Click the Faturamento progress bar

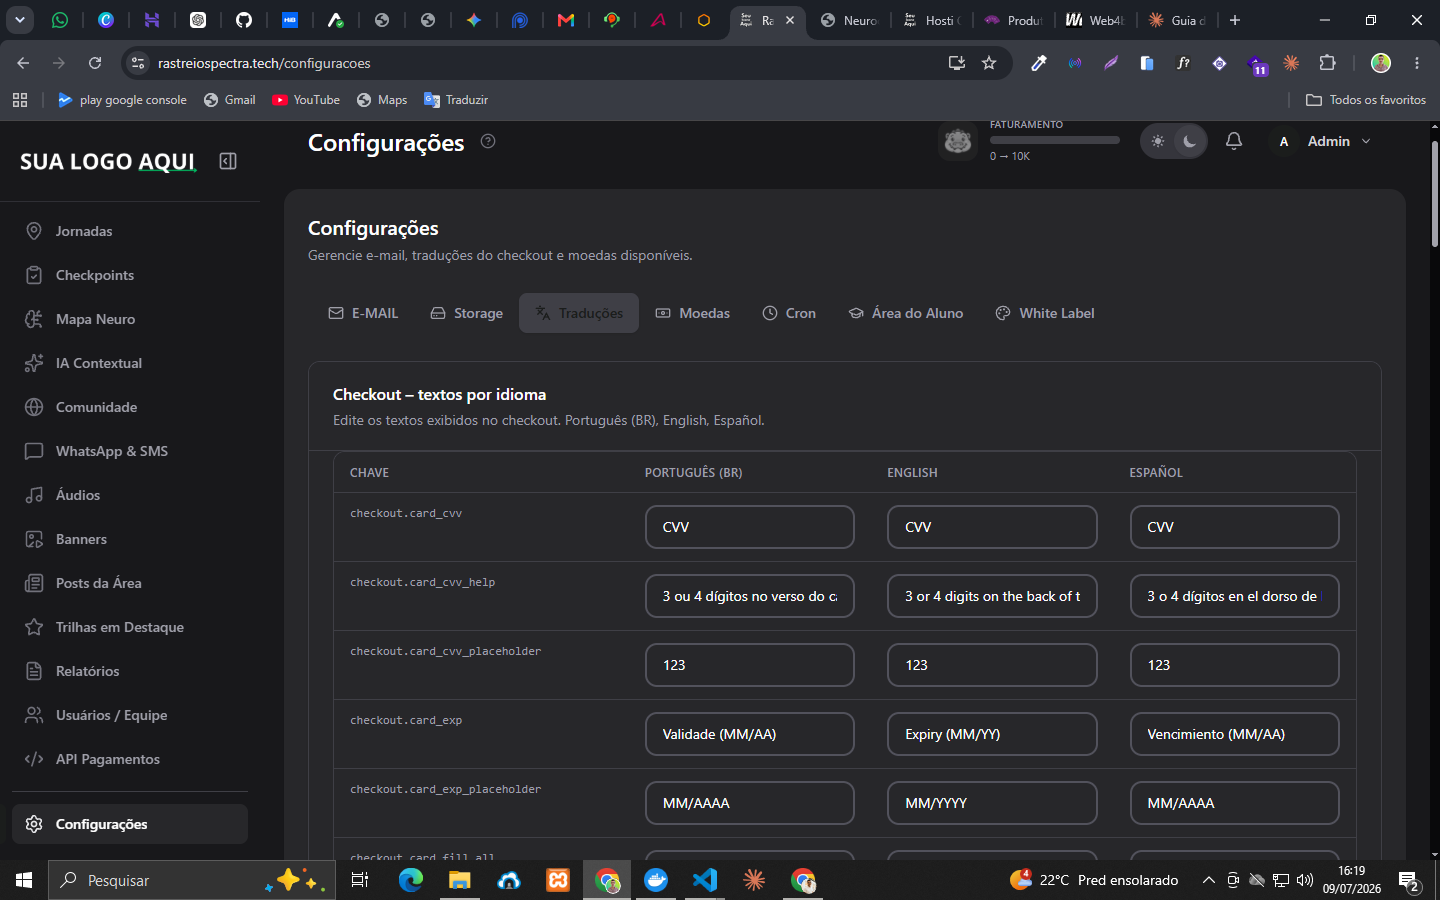1055,140
